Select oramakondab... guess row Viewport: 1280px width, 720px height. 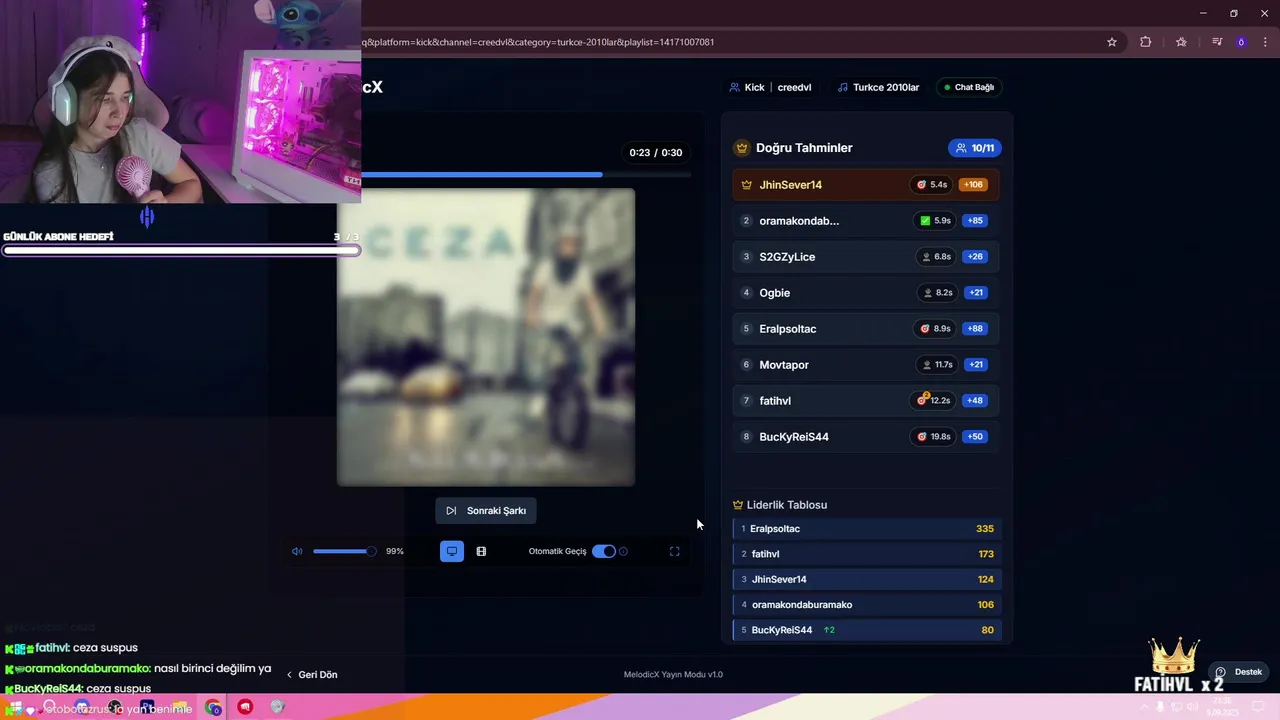(x=866, y=220)
